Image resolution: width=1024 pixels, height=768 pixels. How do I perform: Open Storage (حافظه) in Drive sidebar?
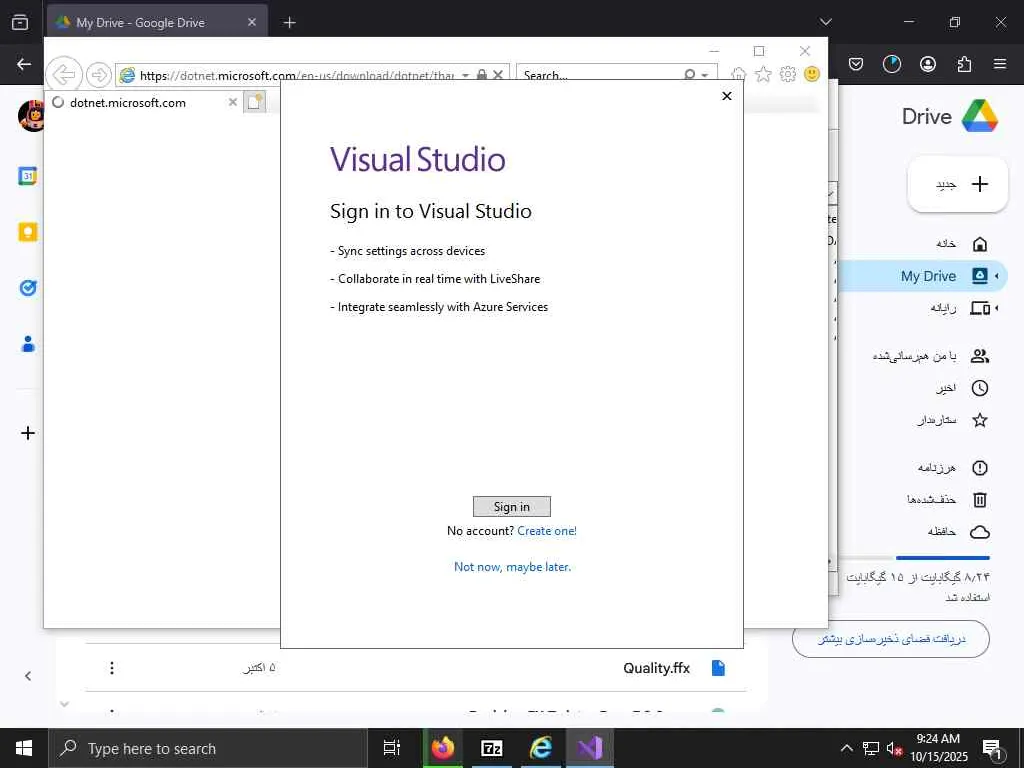click(959, 532)
